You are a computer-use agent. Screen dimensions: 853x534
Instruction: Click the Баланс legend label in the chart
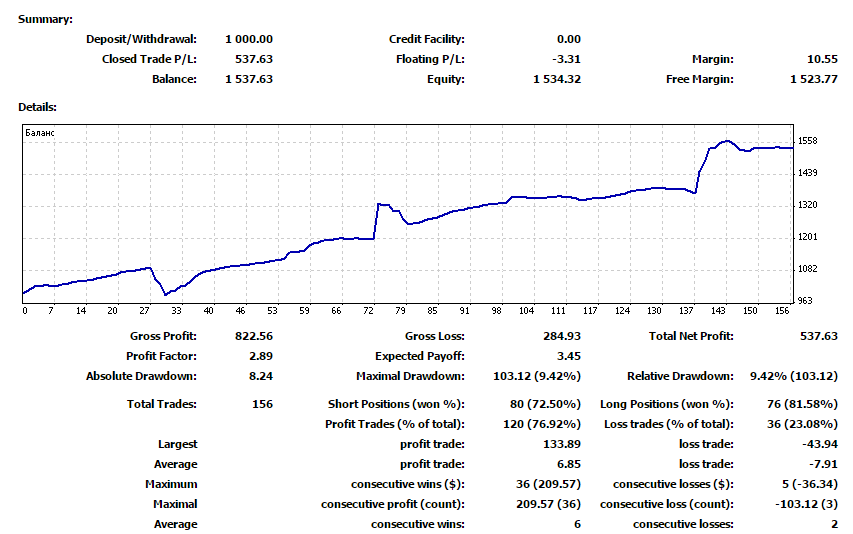40,132
